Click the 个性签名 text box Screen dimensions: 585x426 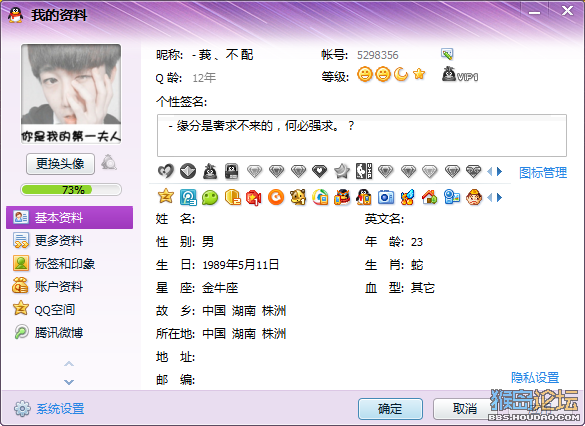click(x=362, y=135)
